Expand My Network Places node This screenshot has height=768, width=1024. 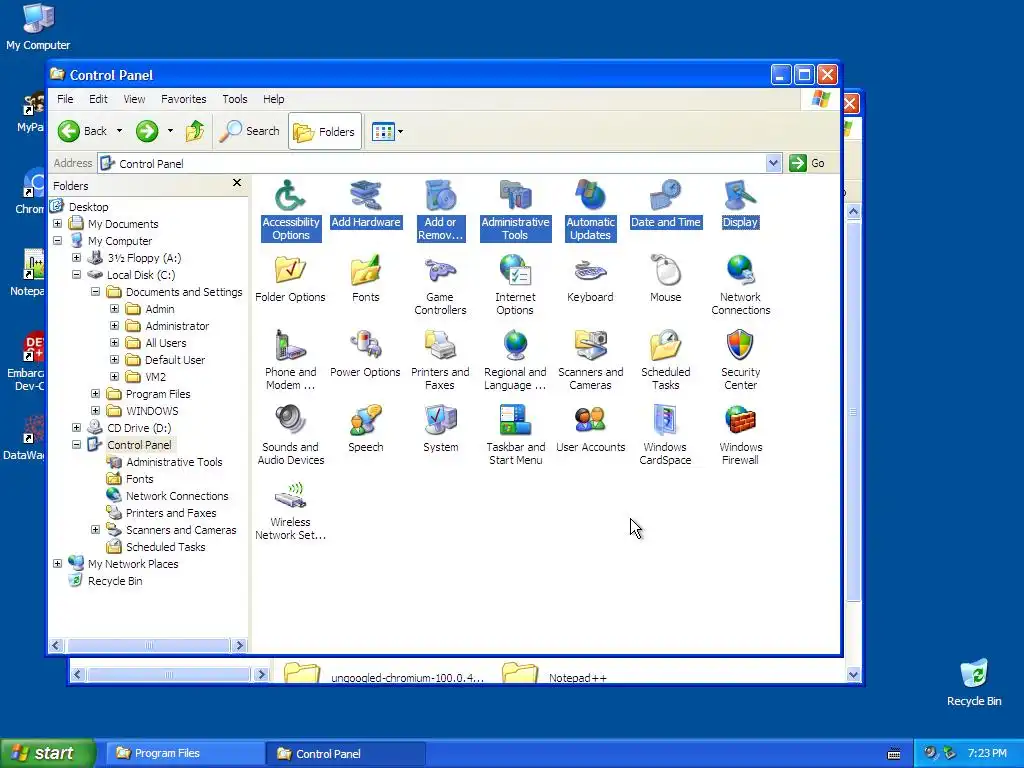pos(57,563)
